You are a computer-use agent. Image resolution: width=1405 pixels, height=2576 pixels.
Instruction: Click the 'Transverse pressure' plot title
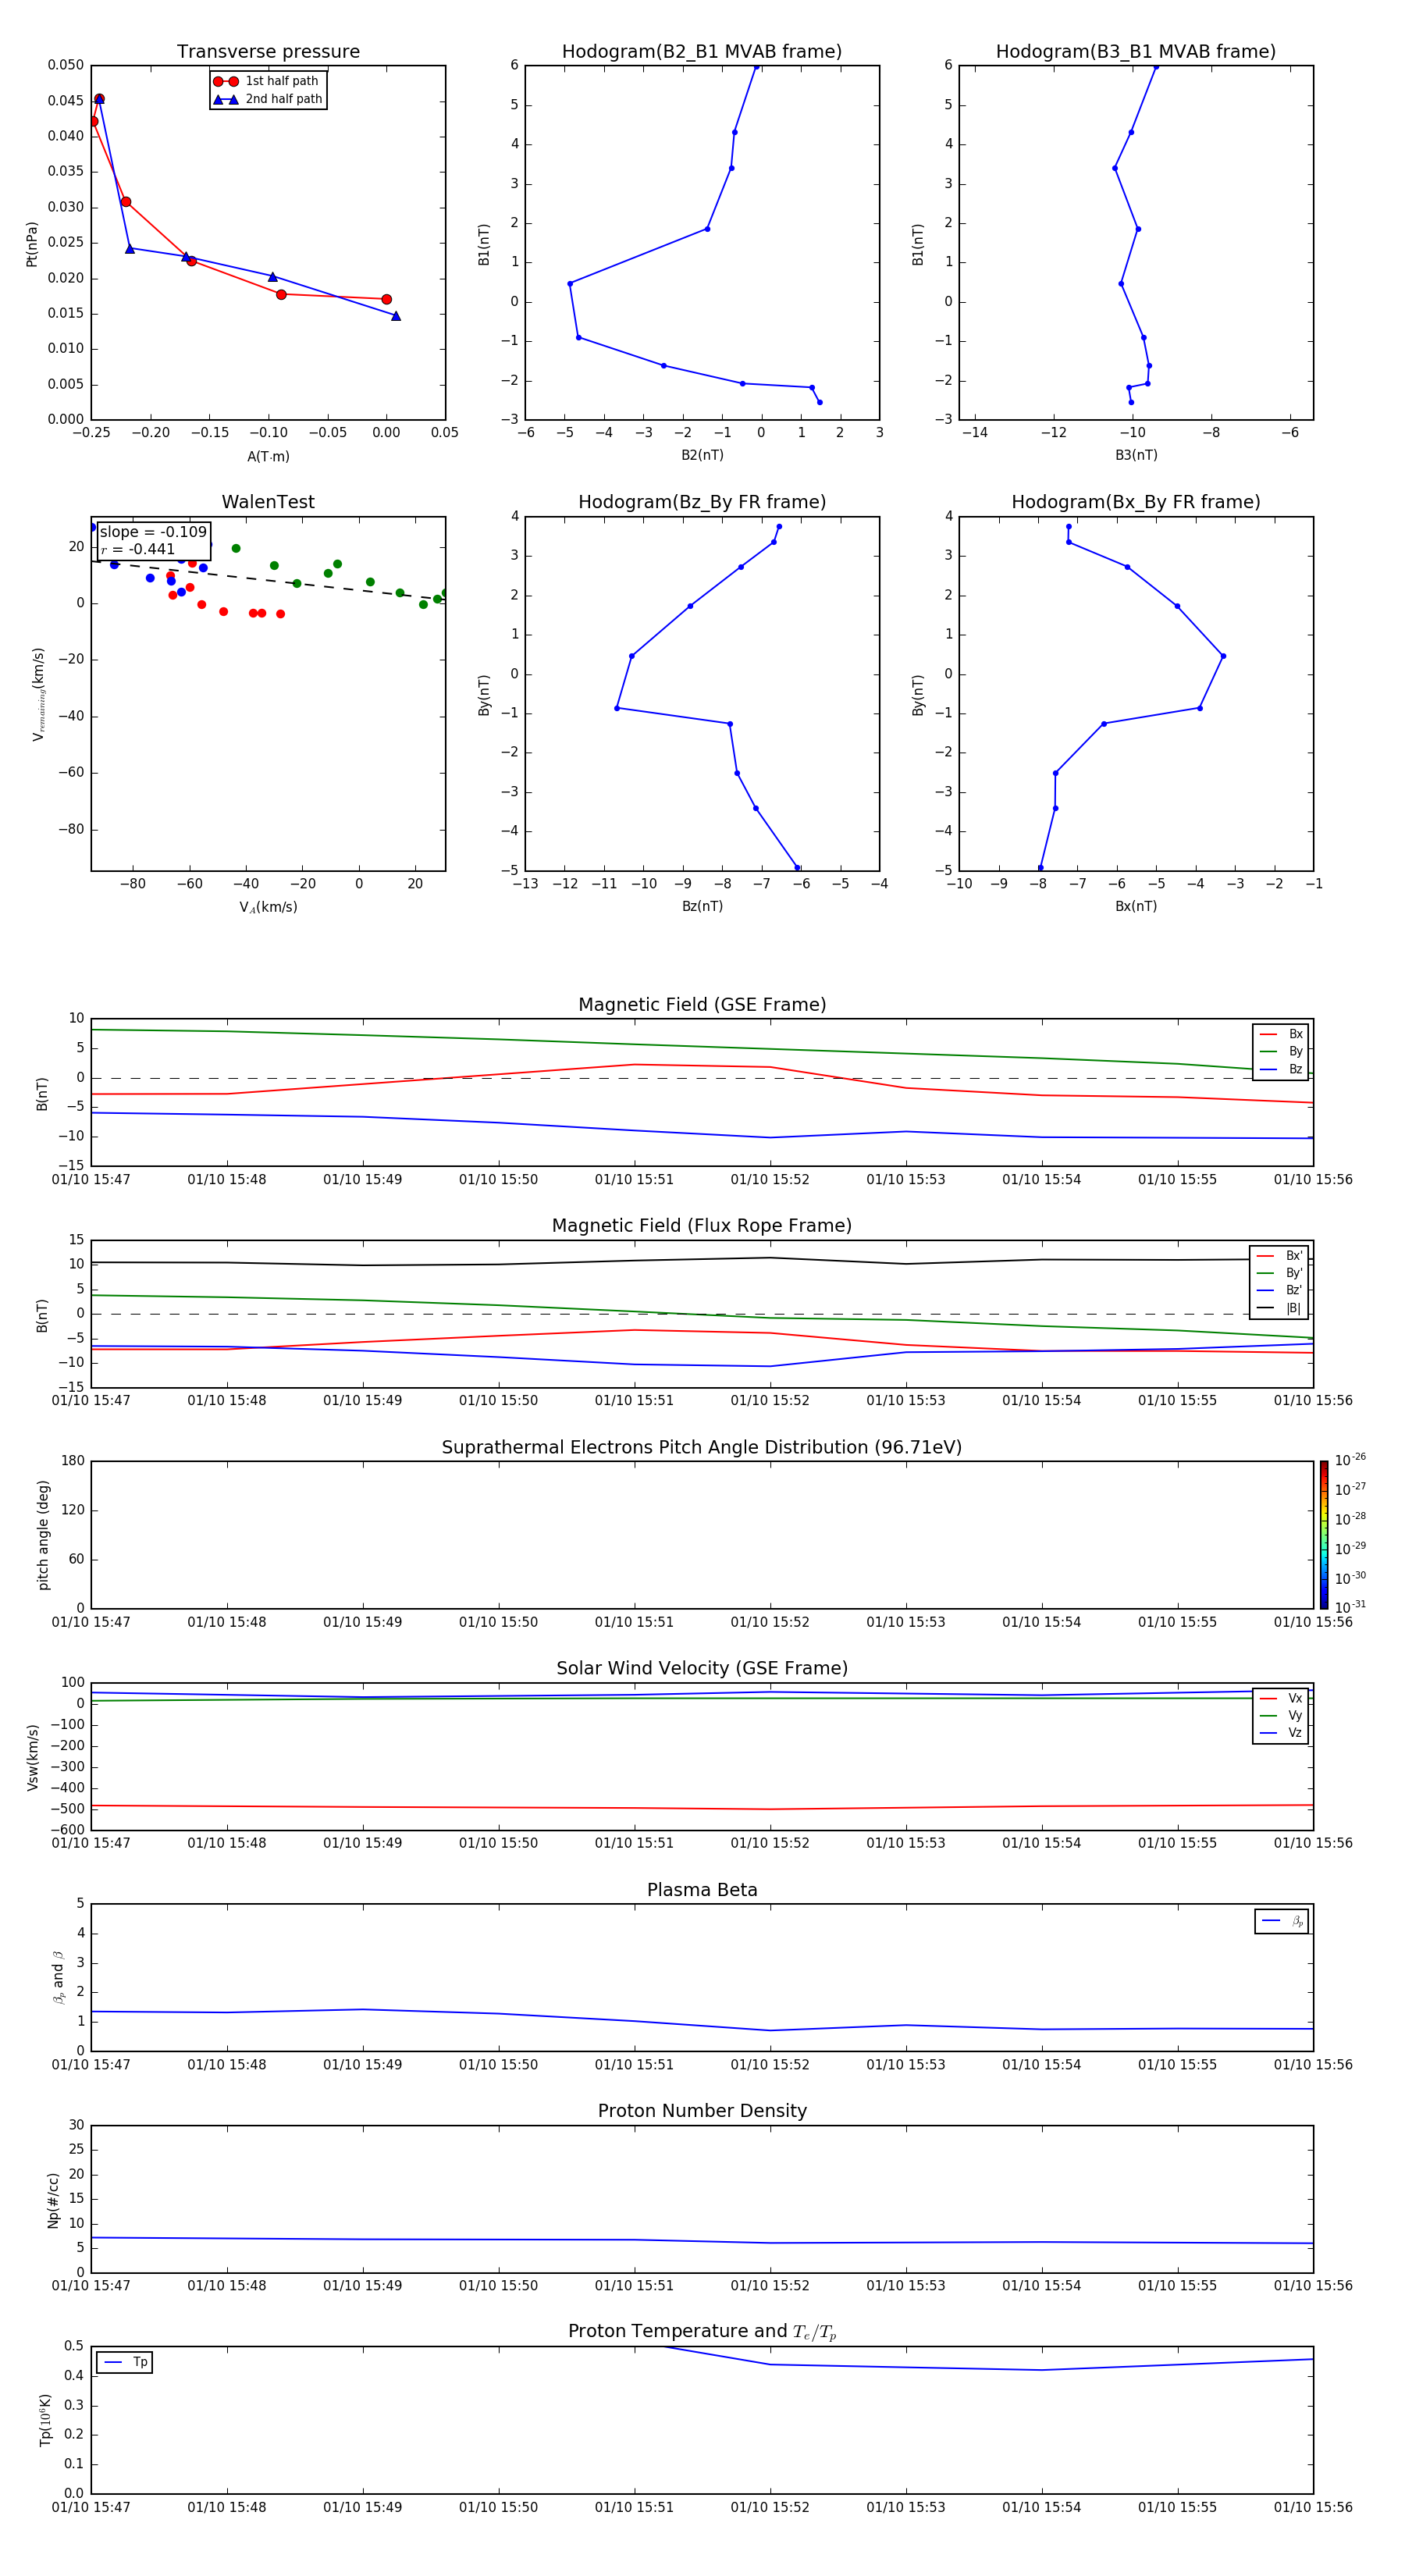pyautogui.click(x=268, y=52)
